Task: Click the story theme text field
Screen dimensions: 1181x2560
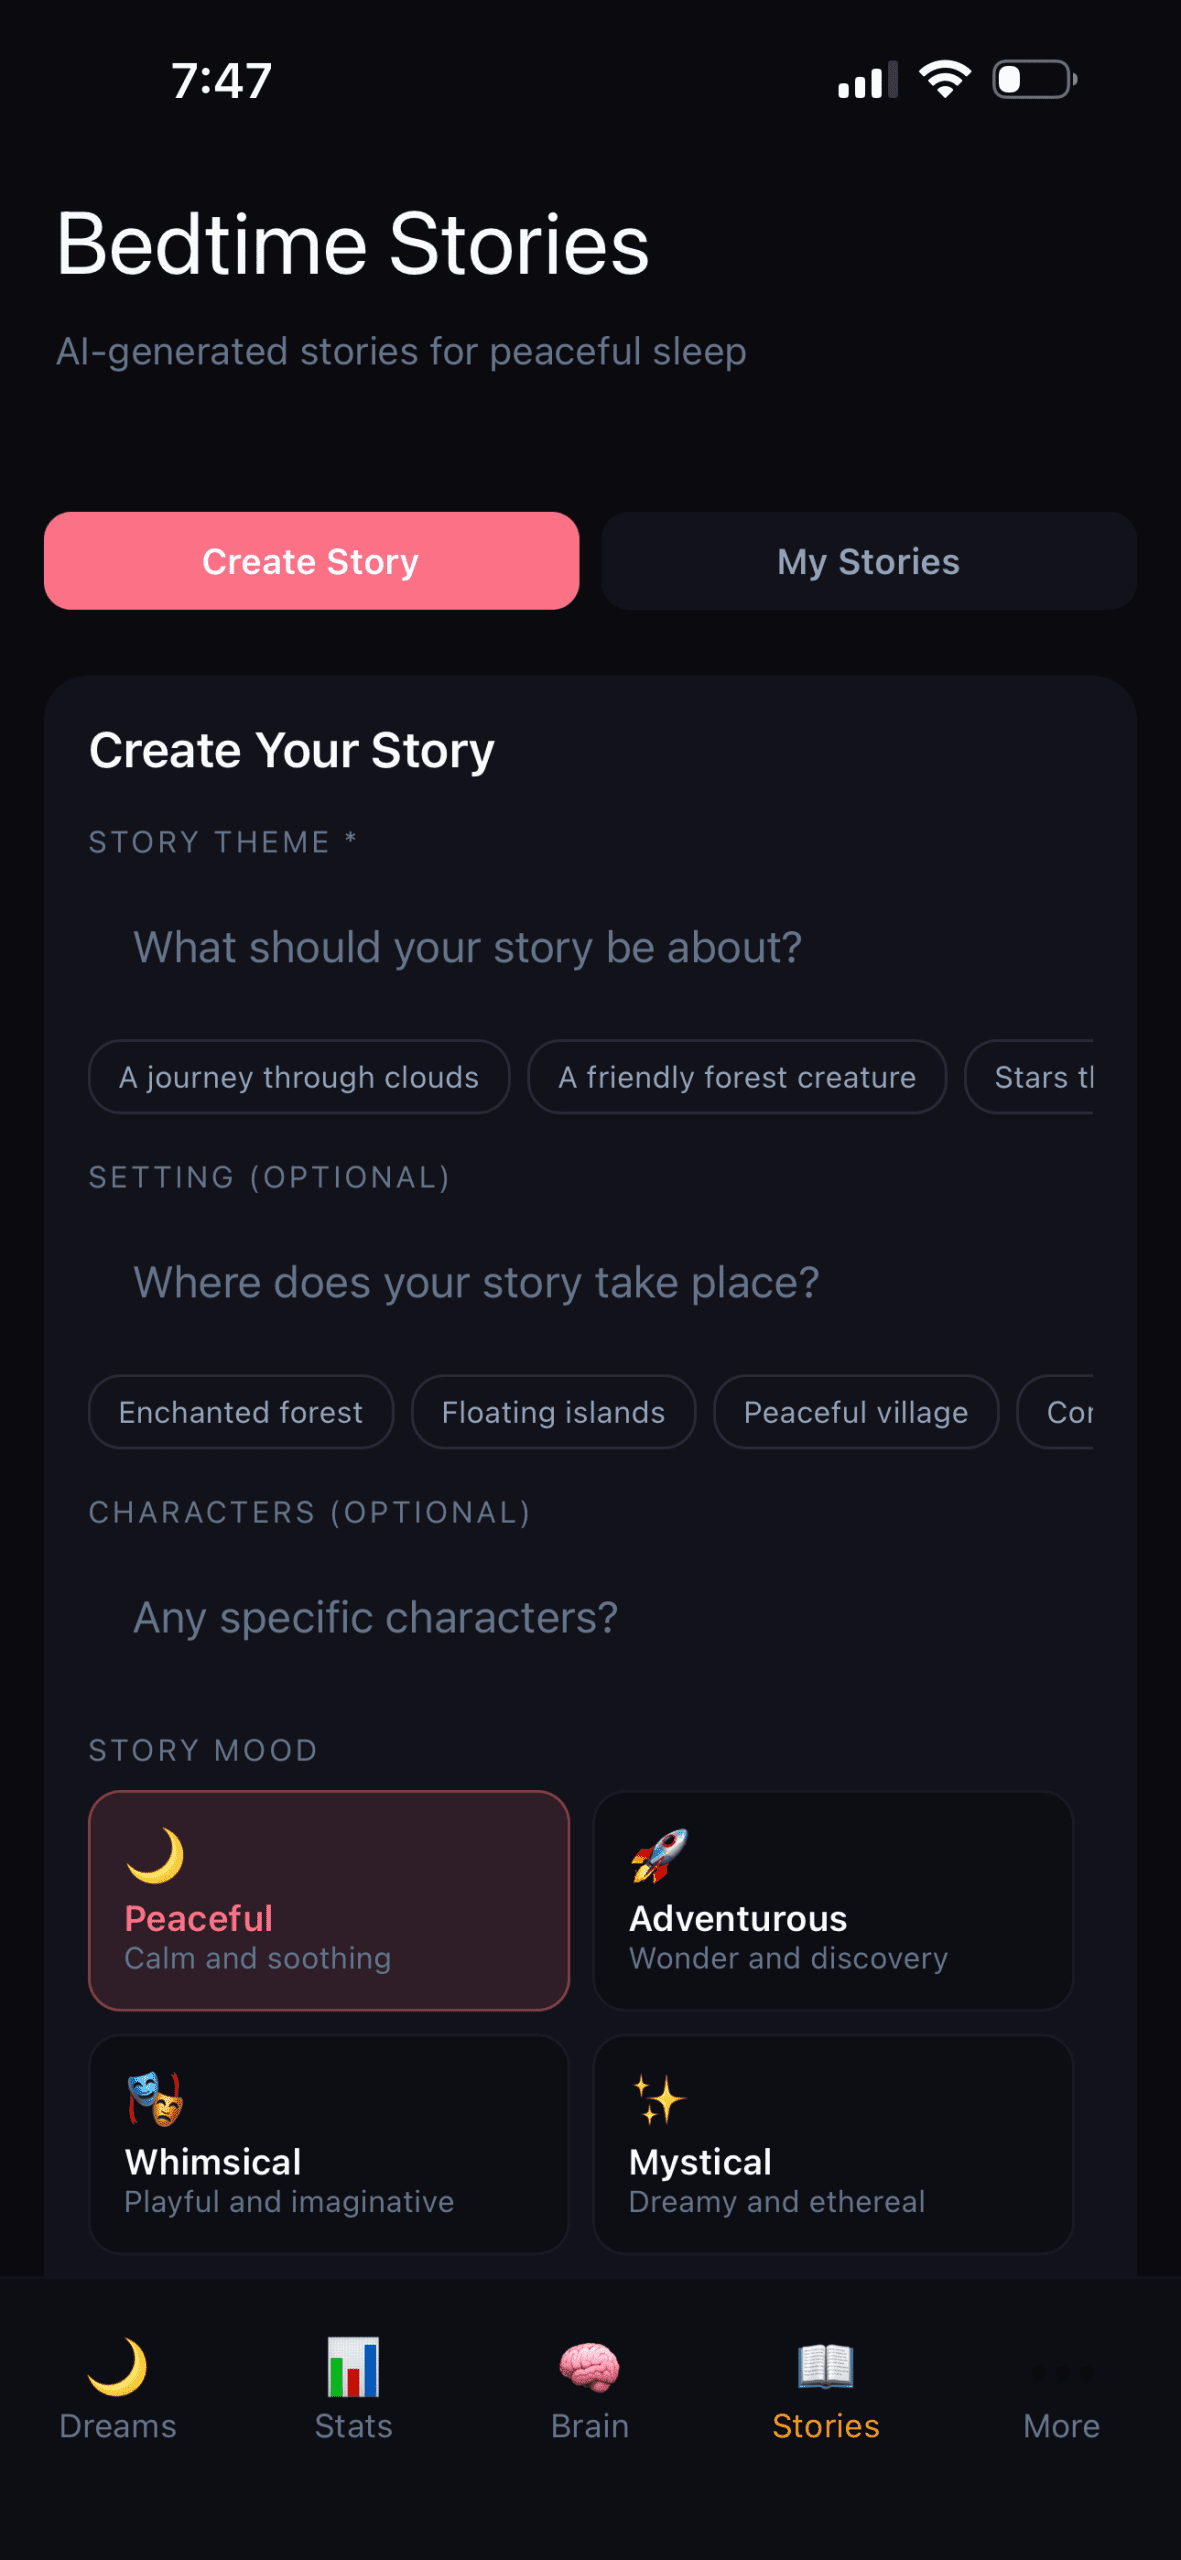Action: (590, 947)
